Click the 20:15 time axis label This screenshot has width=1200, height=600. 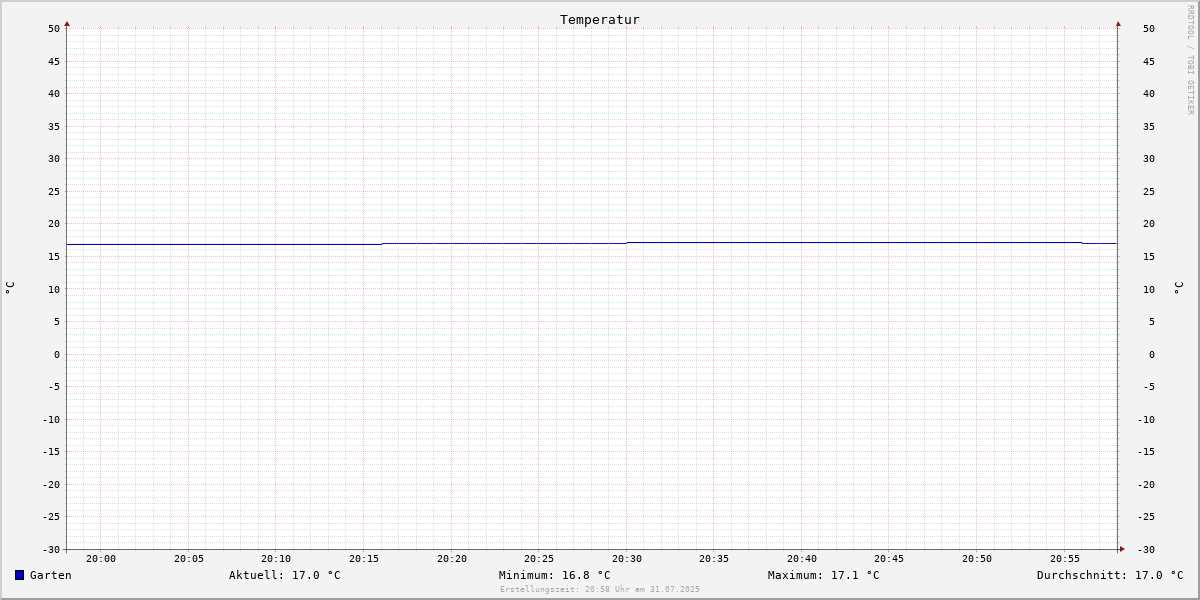[364, 559]
